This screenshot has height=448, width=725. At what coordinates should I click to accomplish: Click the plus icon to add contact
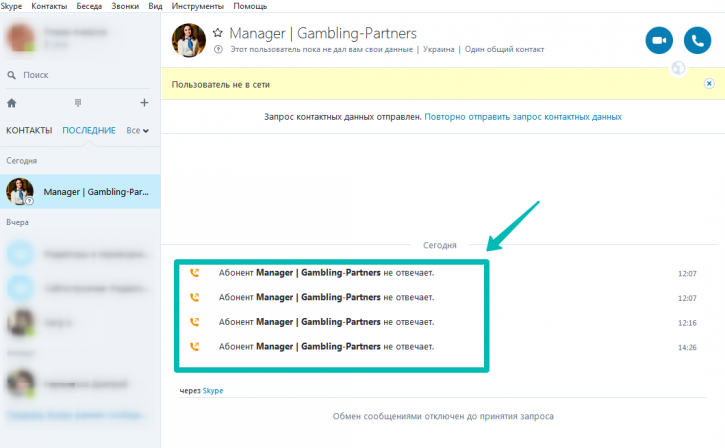pyautogui.click(x=144, y=103)
